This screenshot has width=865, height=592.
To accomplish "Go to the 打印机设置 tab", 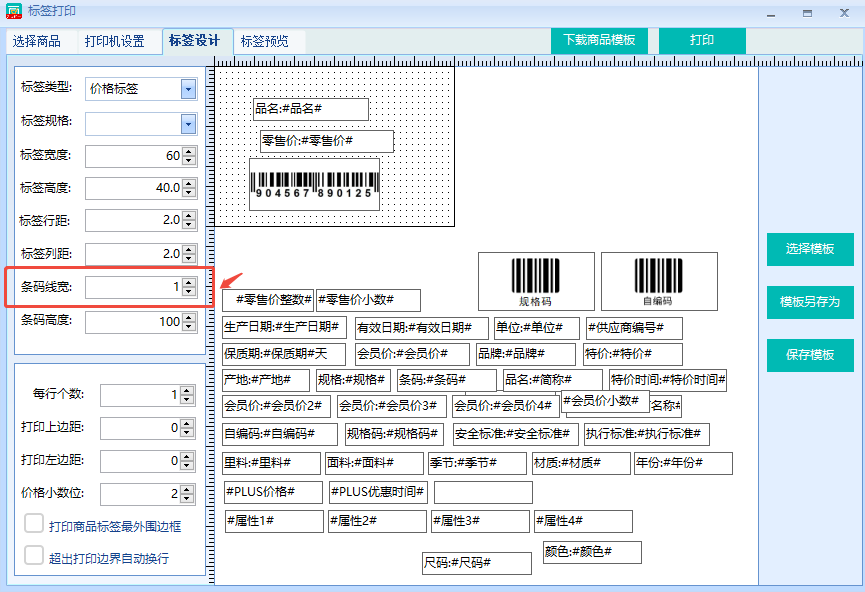I will tap(114, 41).
